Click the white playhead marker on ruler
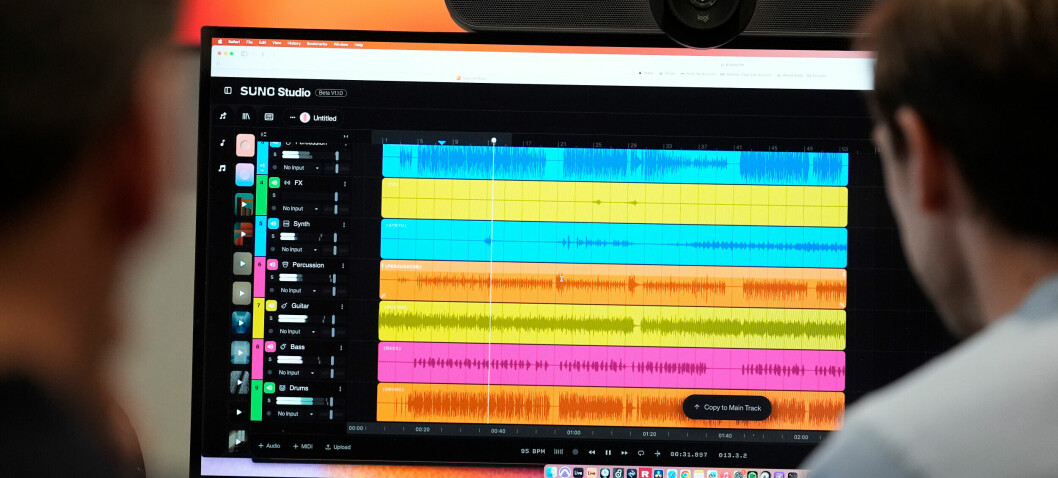This screenshot has width=1058, height=478. (493, 140)
